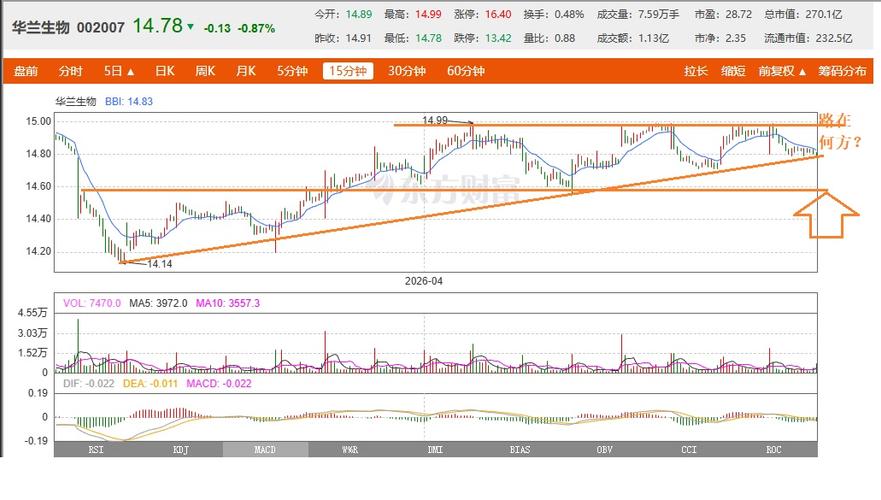Image resolution: width=881 pixels, height=500 pixels.
Task: Click the change percentage -0.87%
Action: [x=256, y=28]
